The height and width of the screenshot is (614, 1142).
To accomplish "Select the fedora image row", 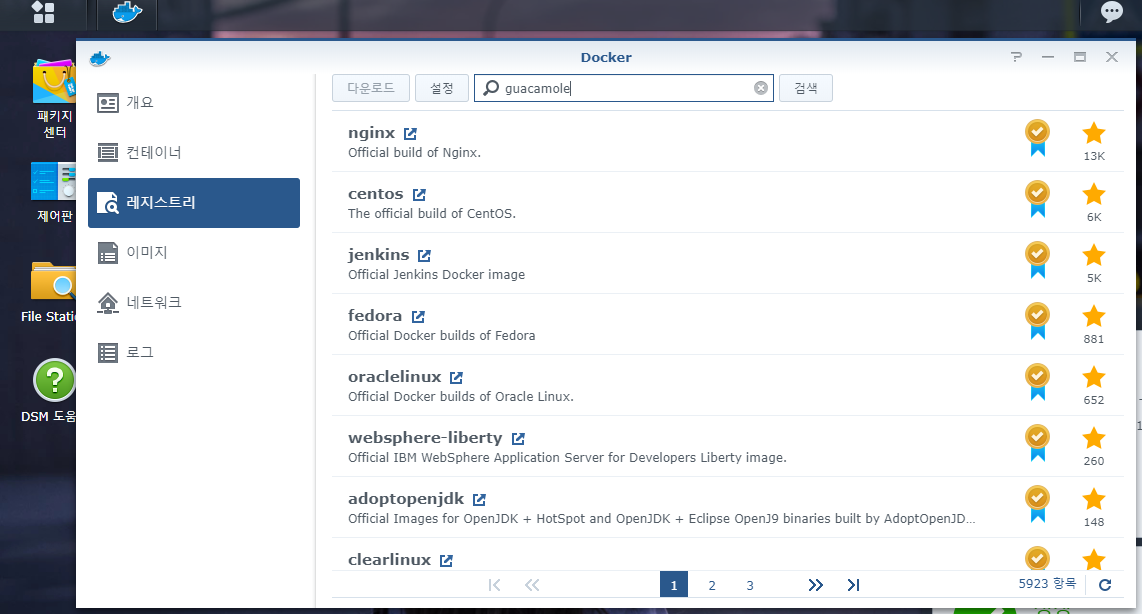I will point(728,324).
